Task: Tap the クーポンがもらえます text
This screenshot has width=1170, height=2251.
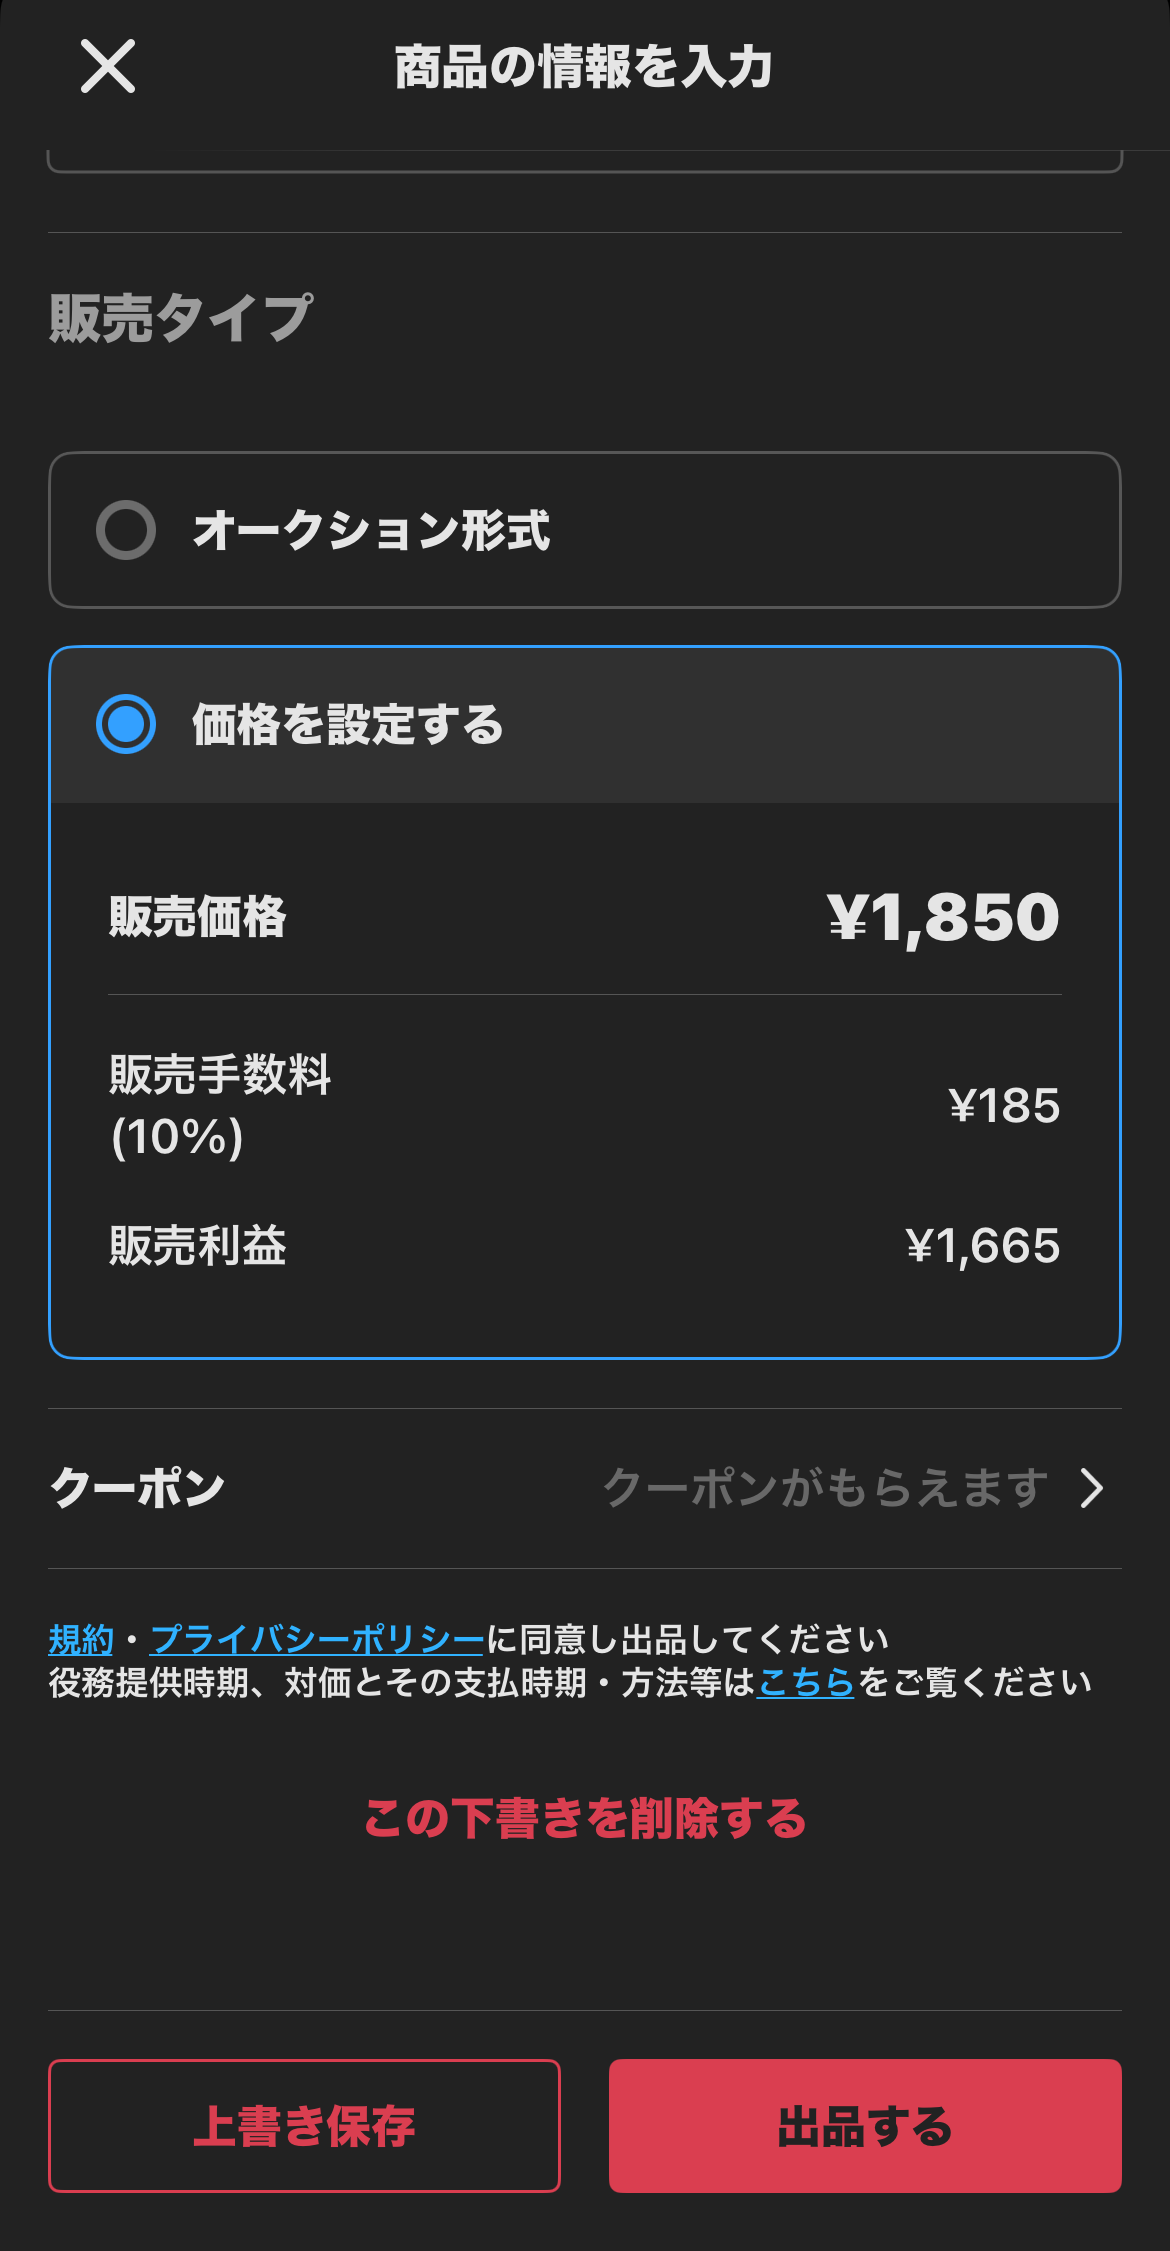Action: click(x=825, y=1488)
